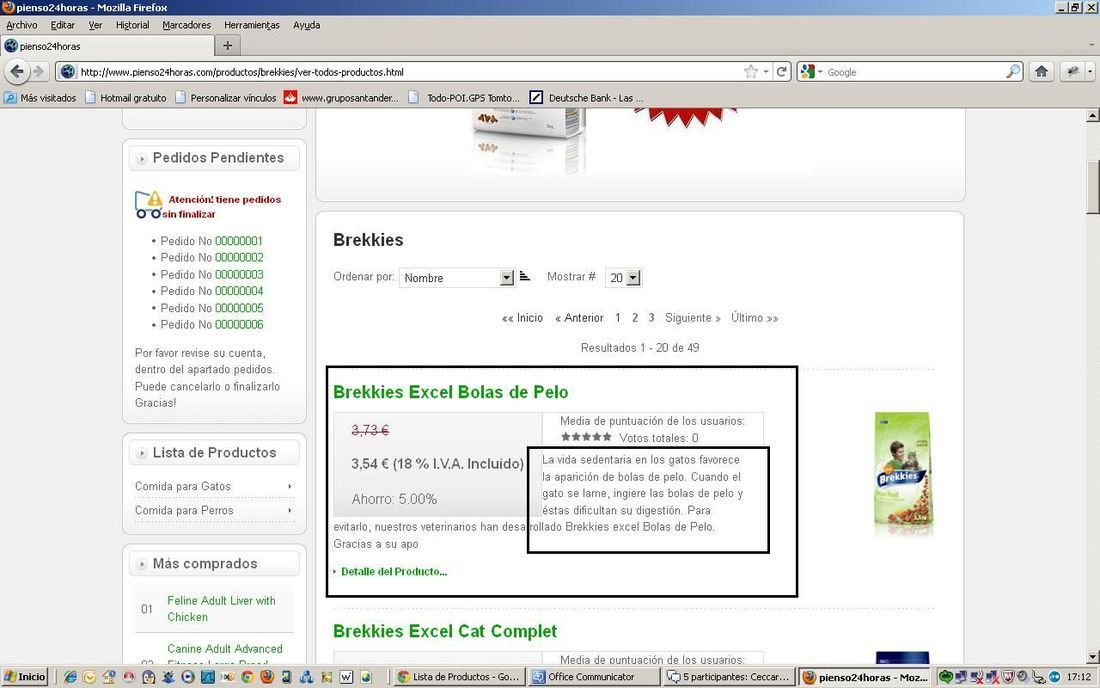Click the search magnifier in the Google box
This screenshot has width=1100, height=688.
click(1013, 72)
